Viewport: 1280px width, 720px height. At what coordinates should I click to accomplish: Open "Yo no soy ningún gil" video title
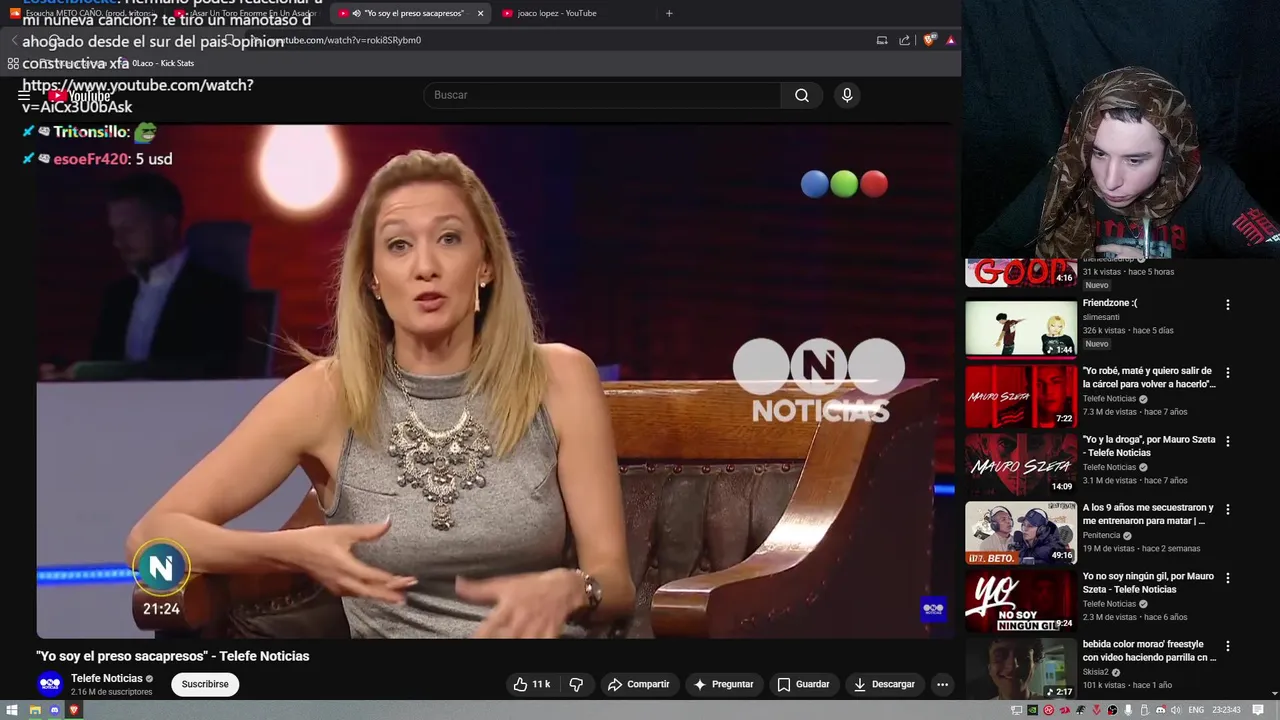[1148, 582]
